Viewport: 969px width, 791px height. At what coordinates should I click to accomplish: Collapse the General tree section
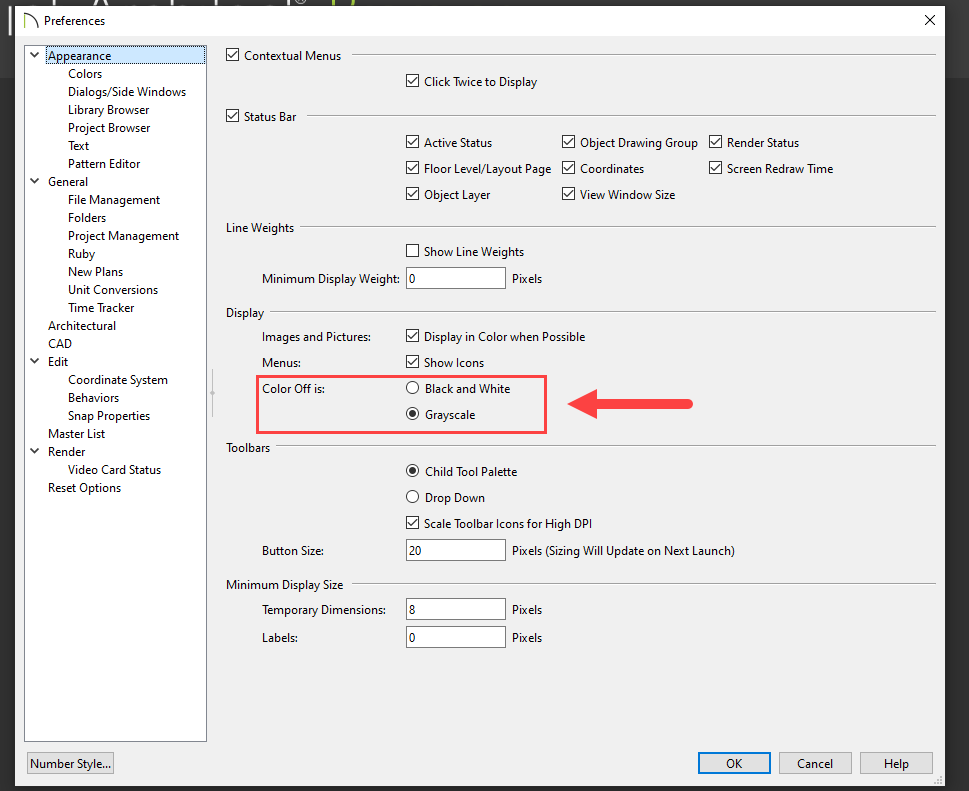tap(37, 182)
